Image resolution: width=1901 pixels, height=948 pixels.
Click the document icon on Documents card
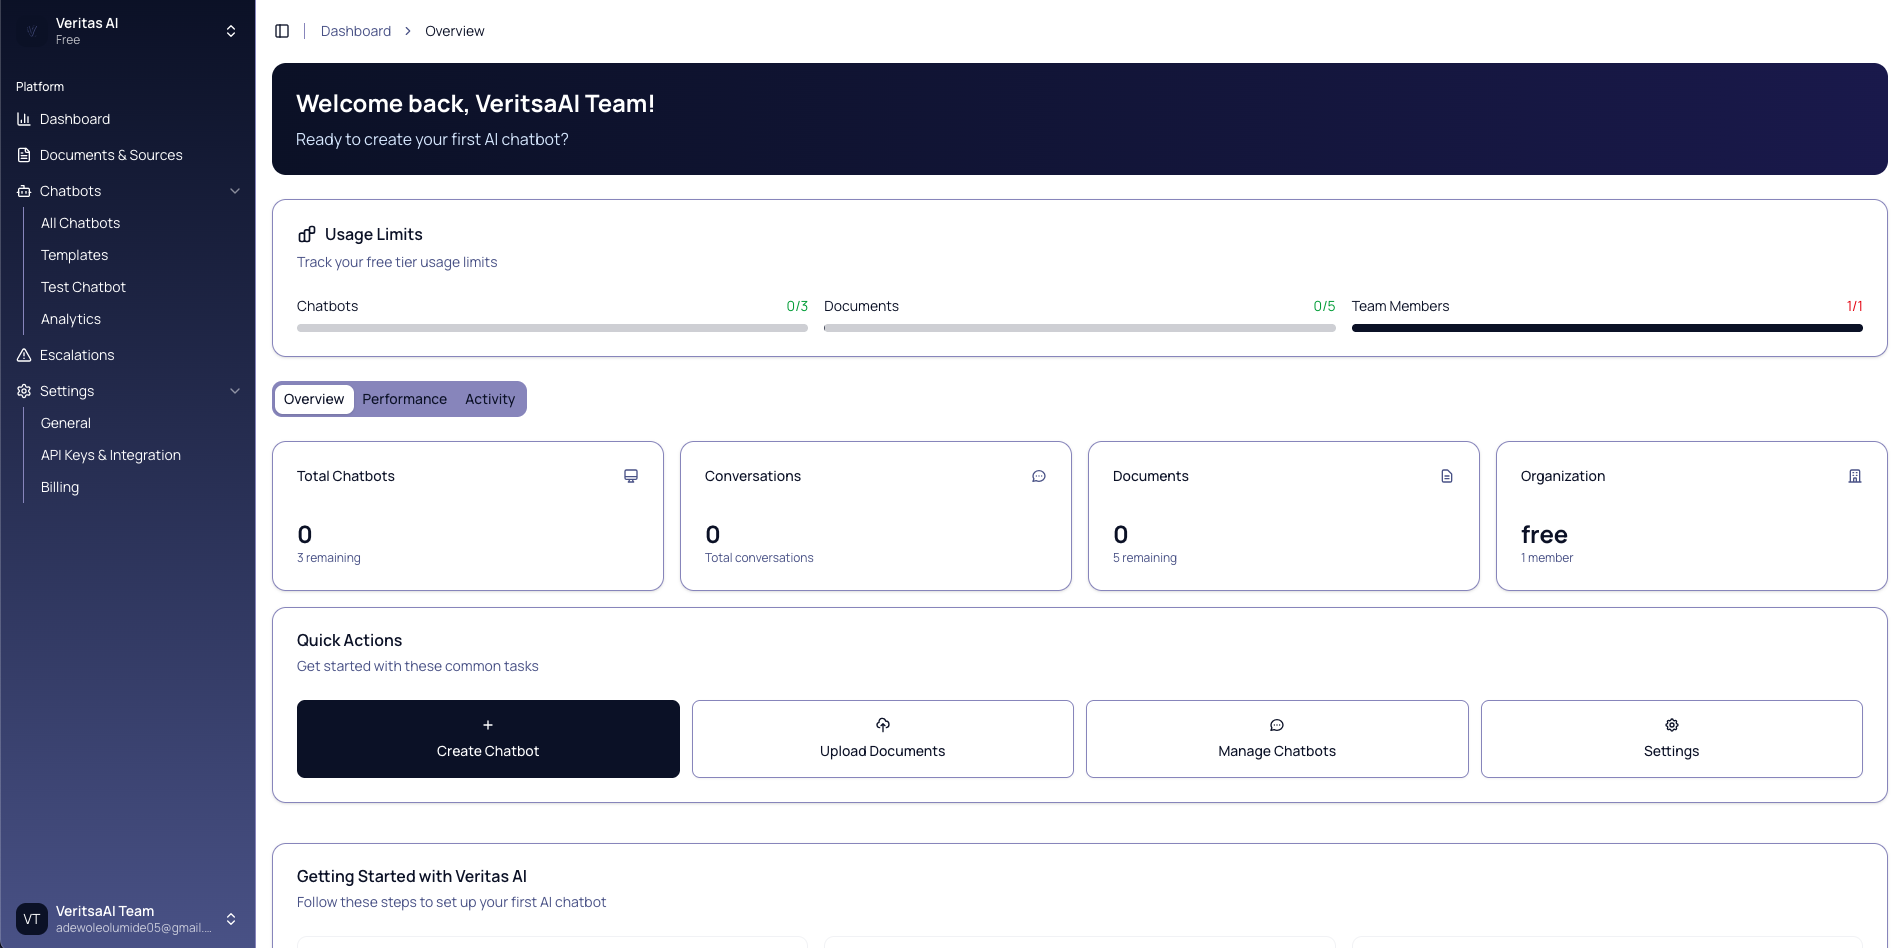click(1447, 476)
